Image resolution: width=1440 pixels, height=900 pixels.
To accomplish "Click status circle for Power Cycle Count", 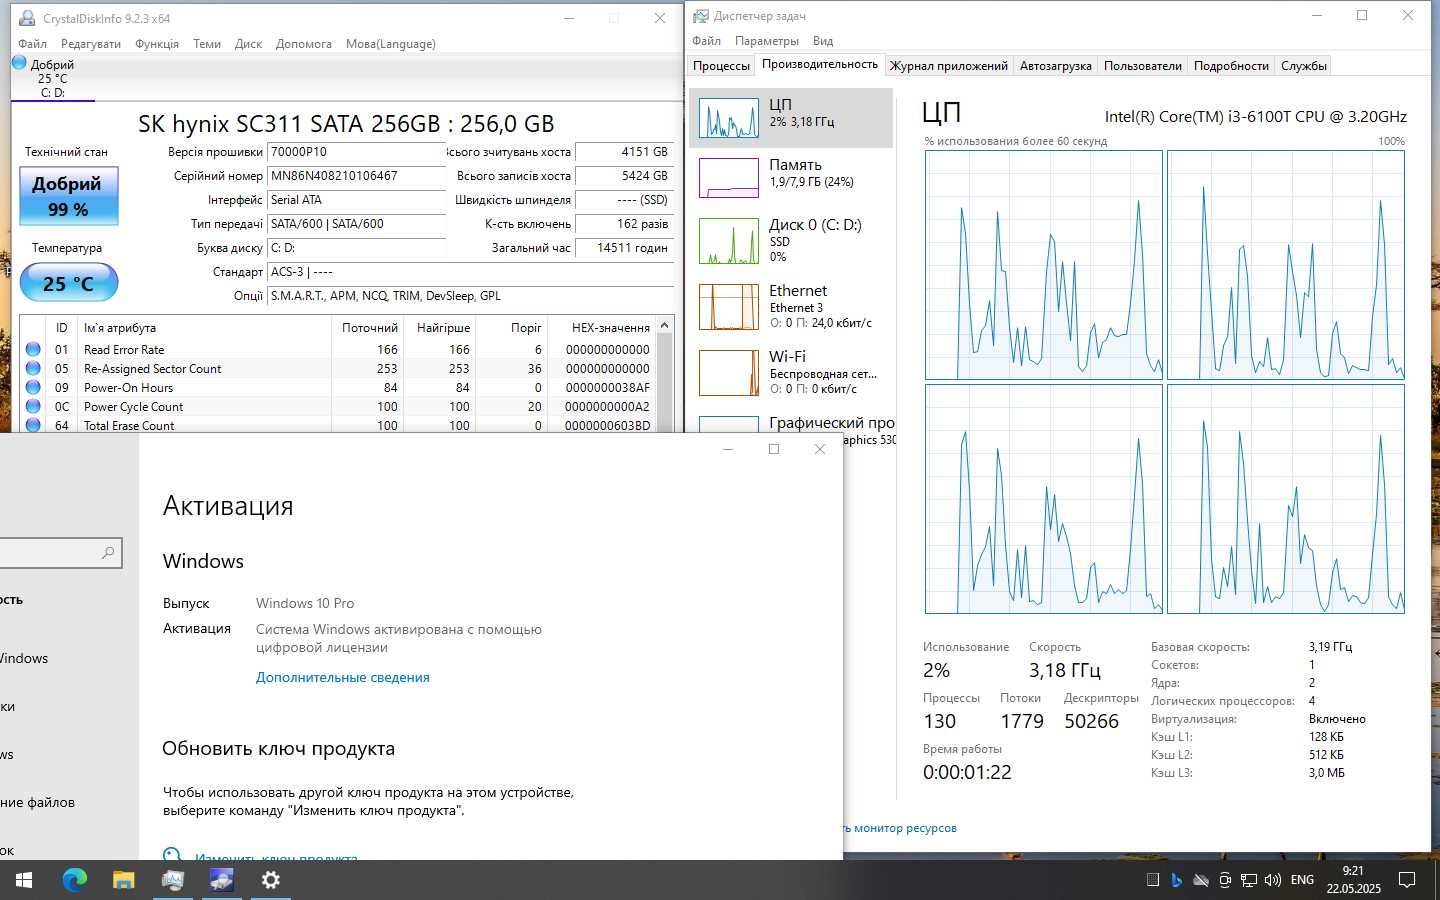I will pyautogui.click(x=33, y=406).
